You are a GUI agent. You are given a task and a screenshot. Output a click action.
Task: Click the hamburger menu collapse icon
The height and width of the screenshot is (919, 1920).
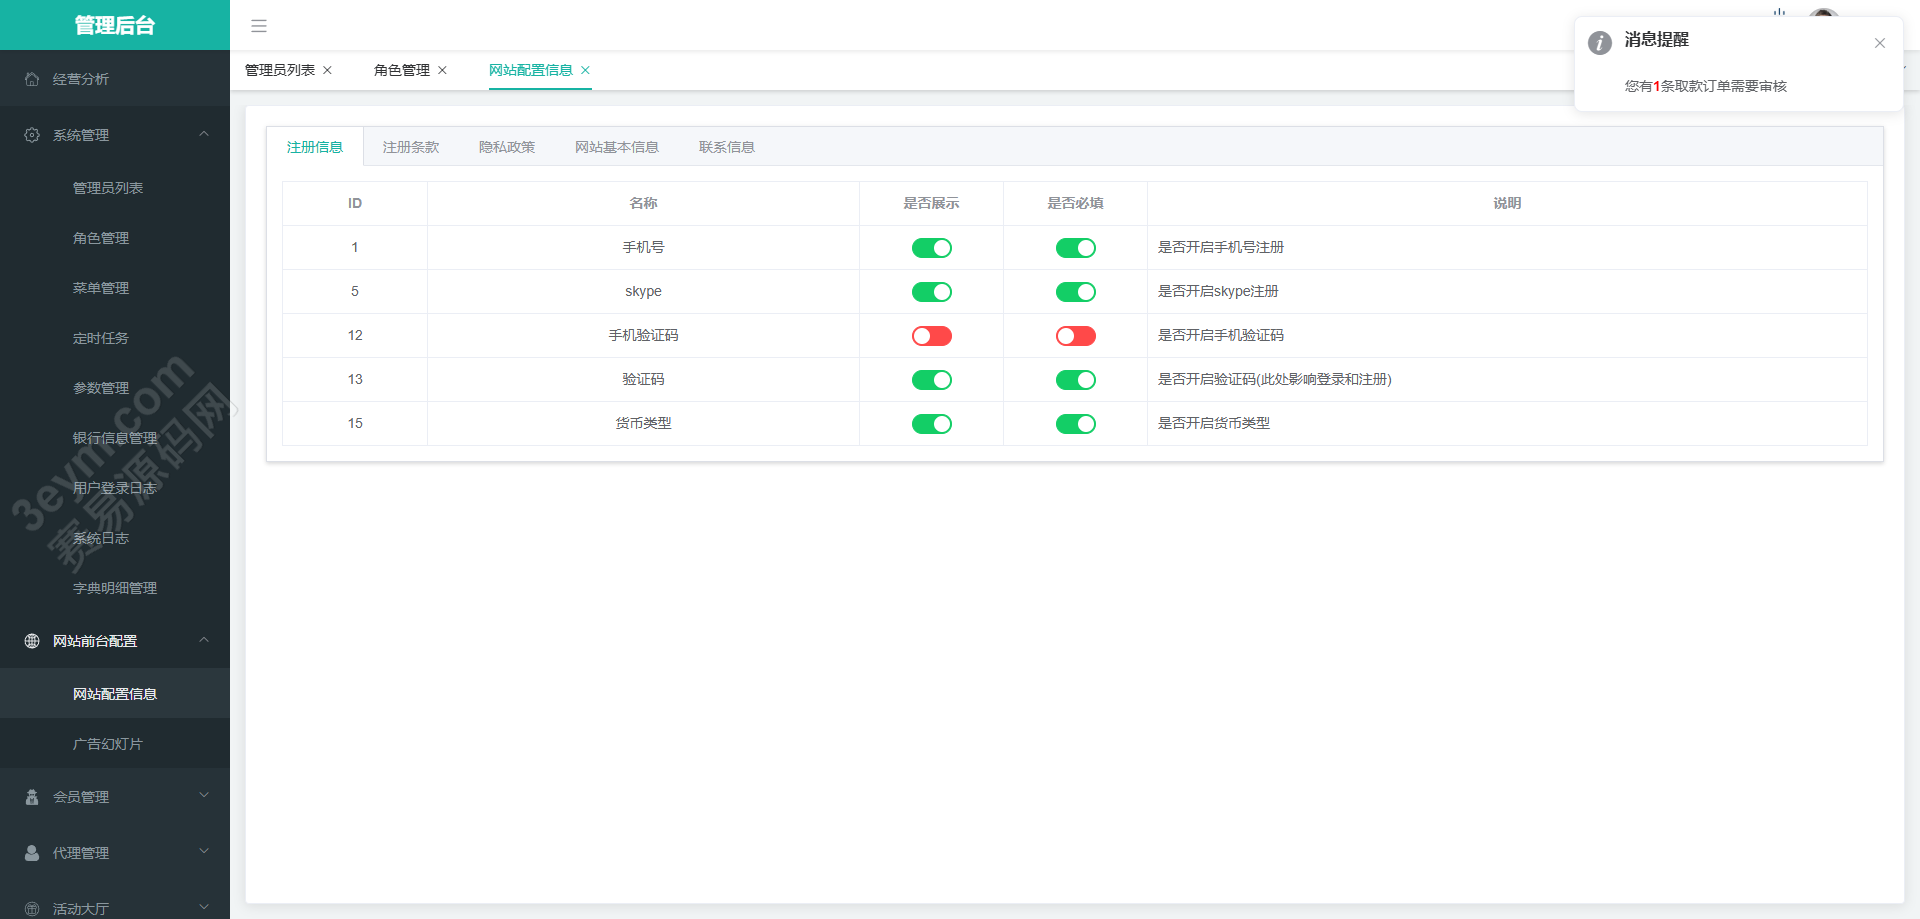coord(259,26)
